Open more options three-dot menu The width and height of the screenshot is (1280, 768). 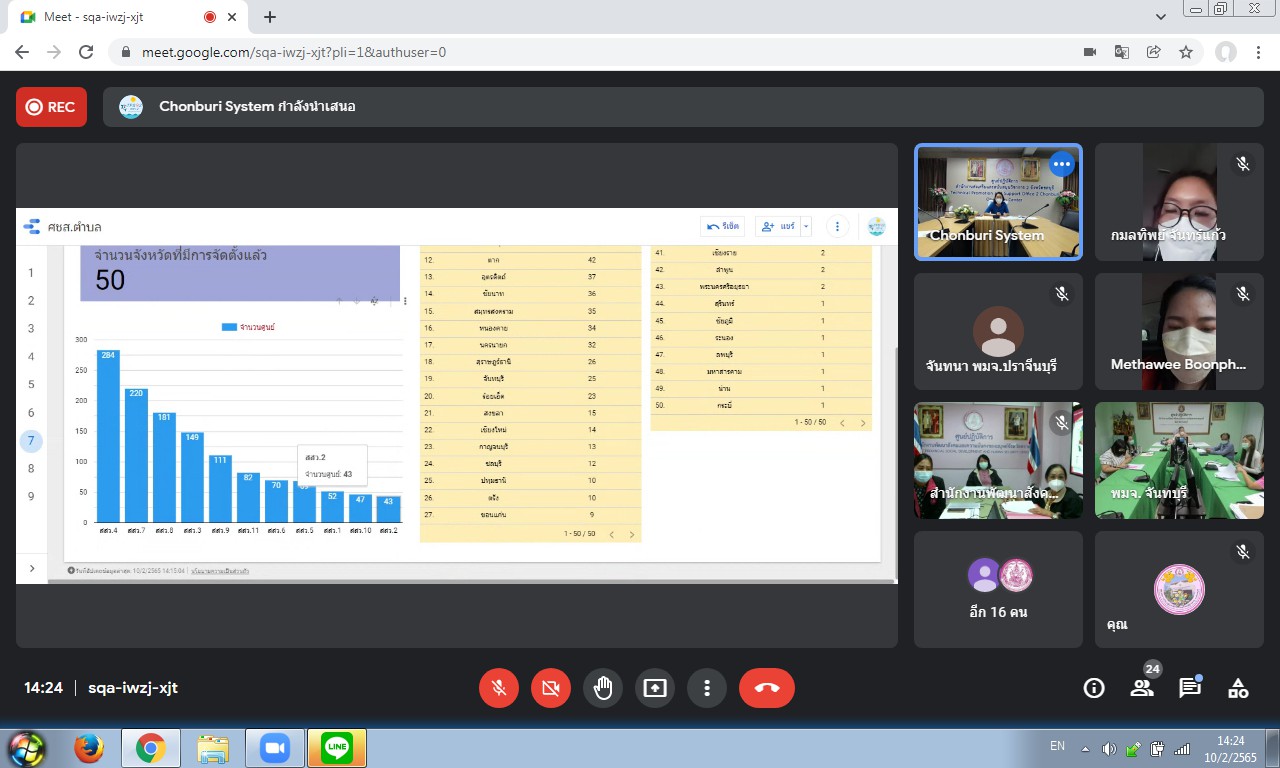pyautogui.click(x=707, y=688)
